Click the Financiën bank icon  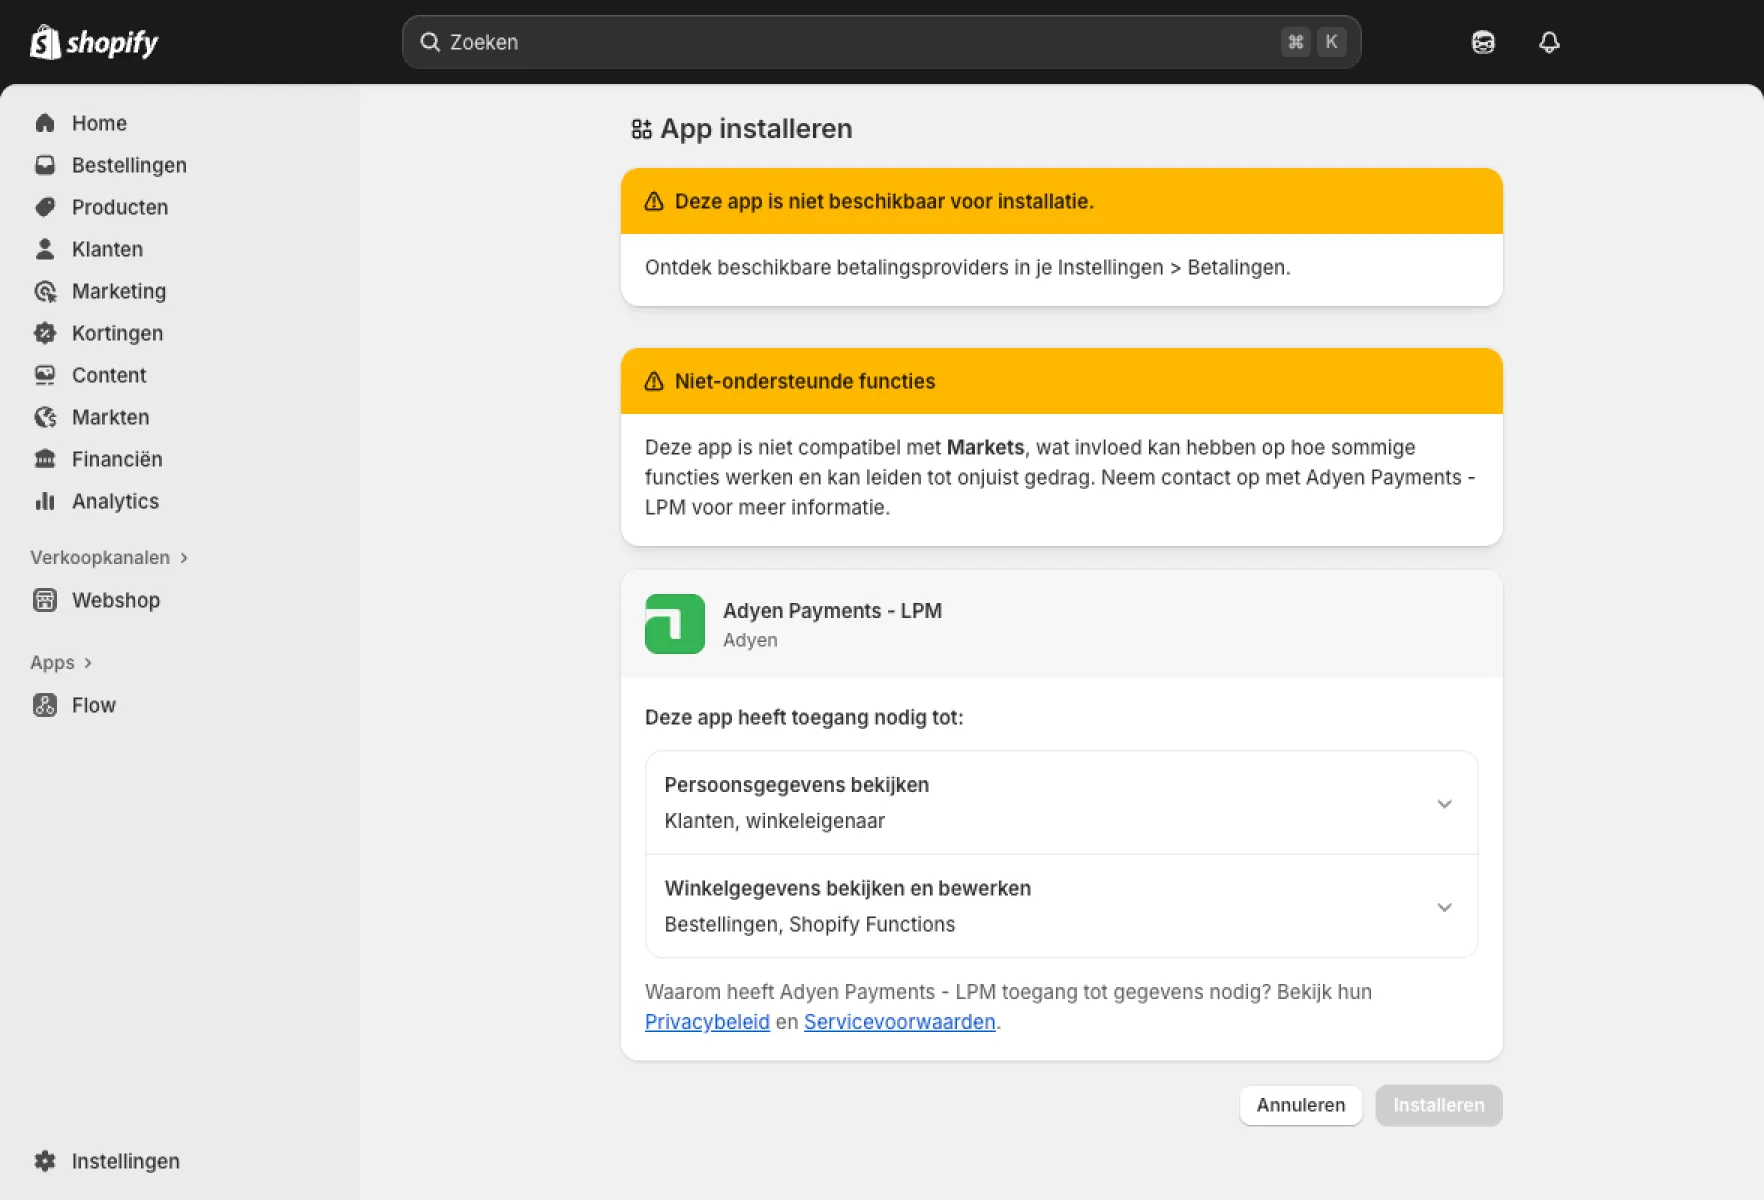pos(45,459)
